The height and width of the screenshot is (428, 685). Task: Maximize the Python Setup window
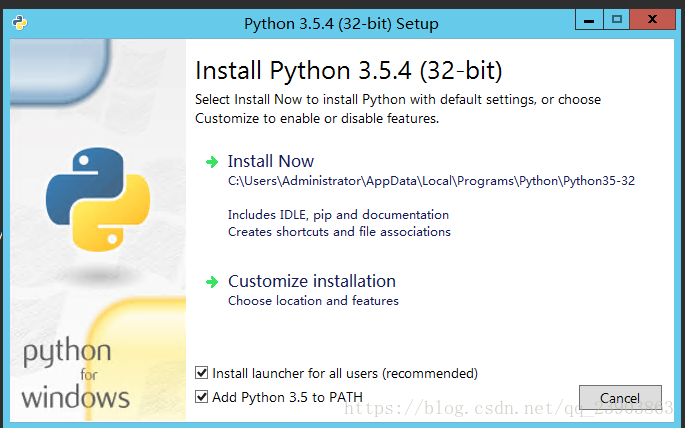point(616,20)
